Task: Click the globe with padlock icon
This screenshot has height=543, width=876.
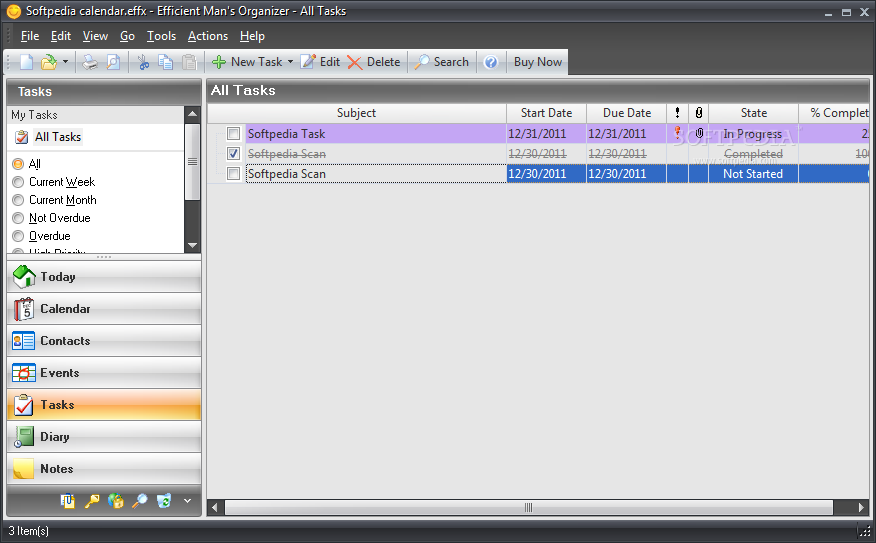Action: tap(116, 501)
